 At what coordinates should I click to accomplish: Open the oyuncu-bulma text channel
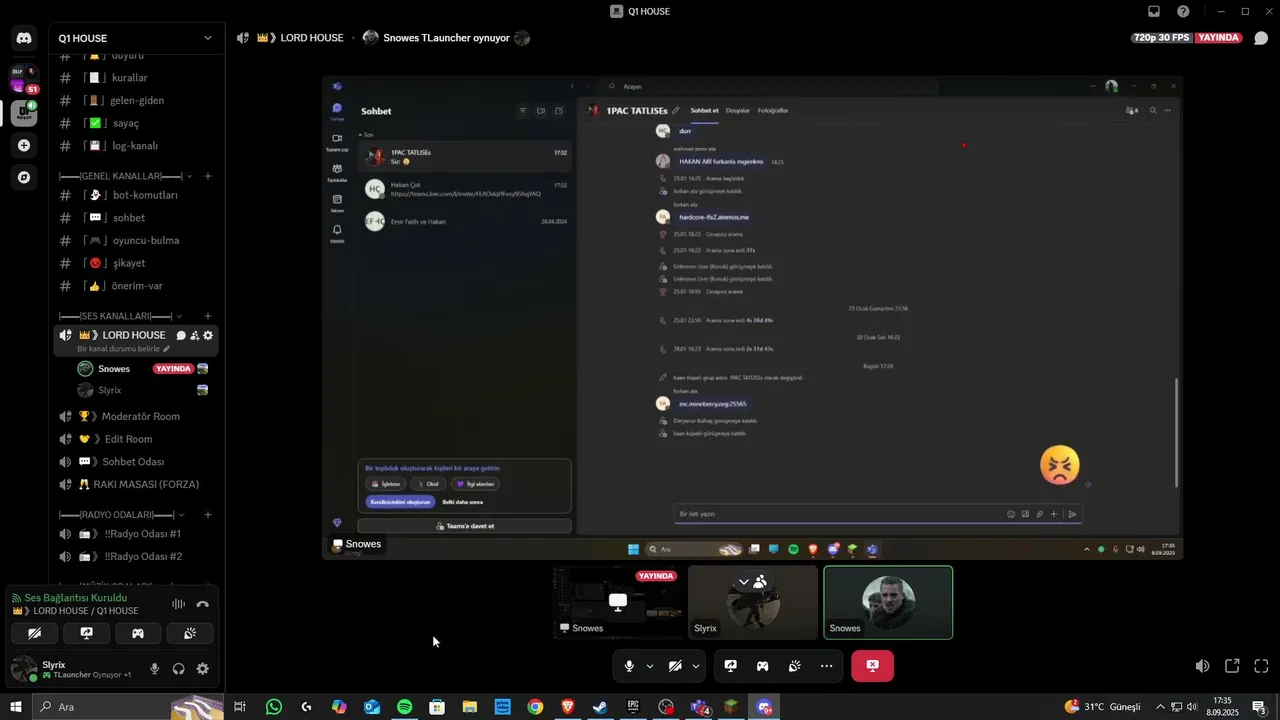(136, 240)
